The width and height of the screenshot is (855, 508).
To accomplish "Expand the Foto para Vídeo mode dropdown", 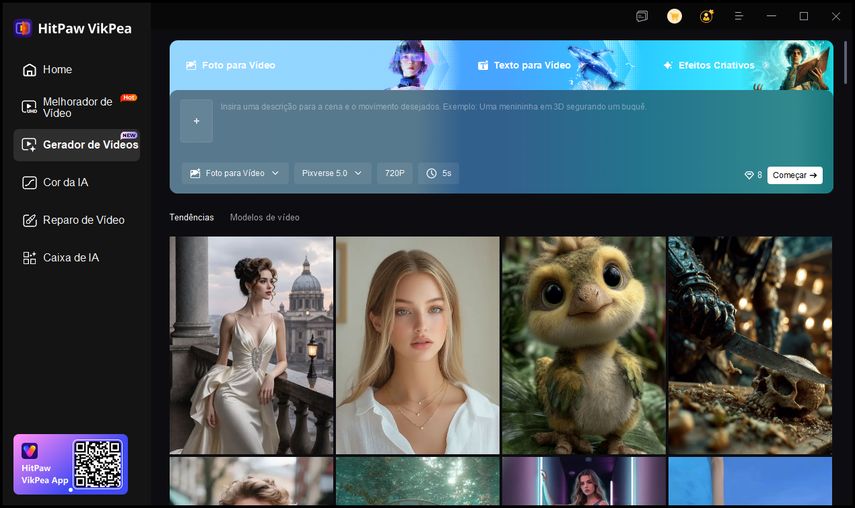I will (x=235, y=173).
